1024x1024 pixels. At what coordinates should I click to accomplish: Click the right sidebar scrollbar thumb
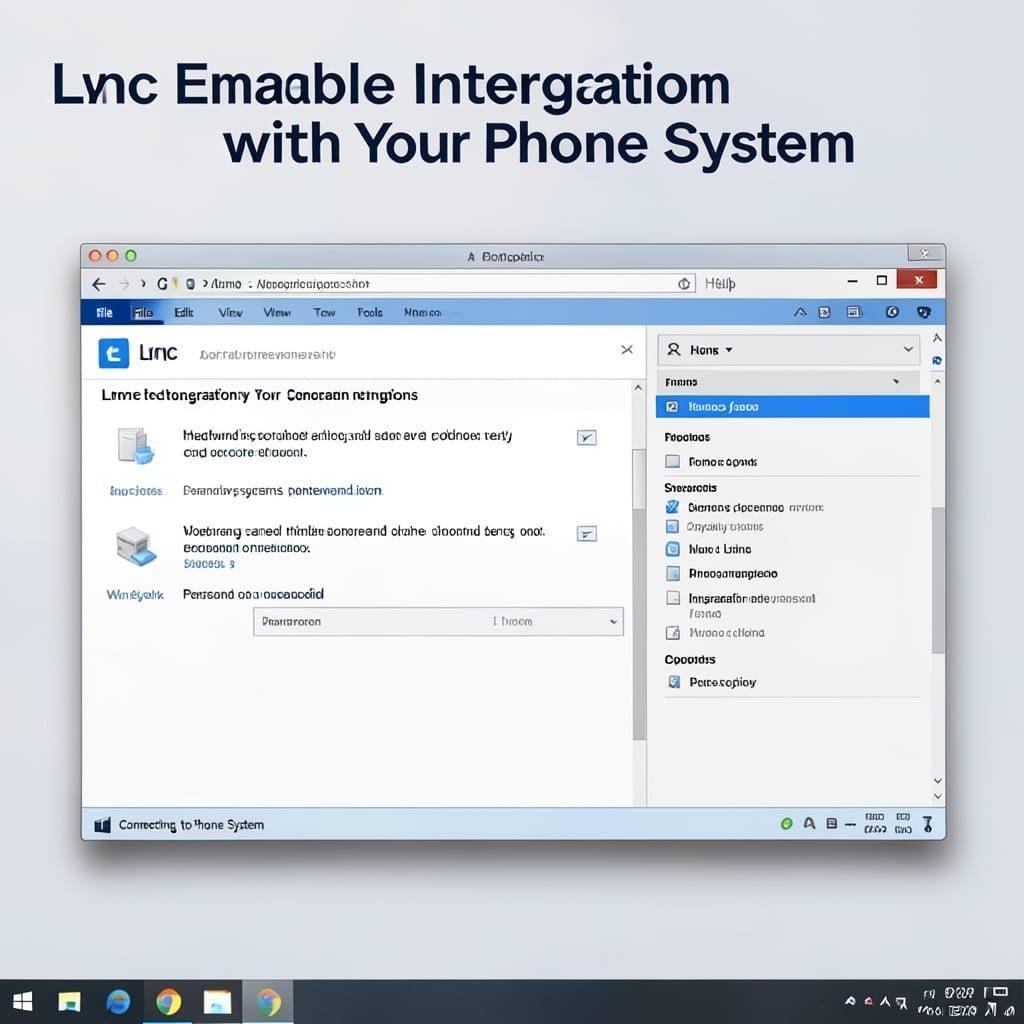pos(938,580)
